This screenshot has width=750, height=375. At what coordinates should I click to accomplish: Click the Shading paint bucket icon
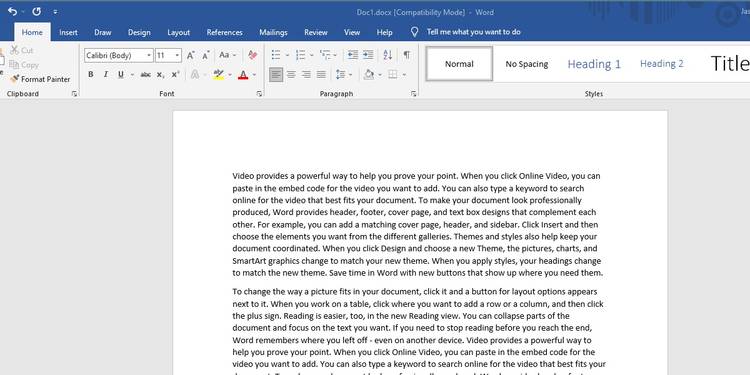point(368,75)
